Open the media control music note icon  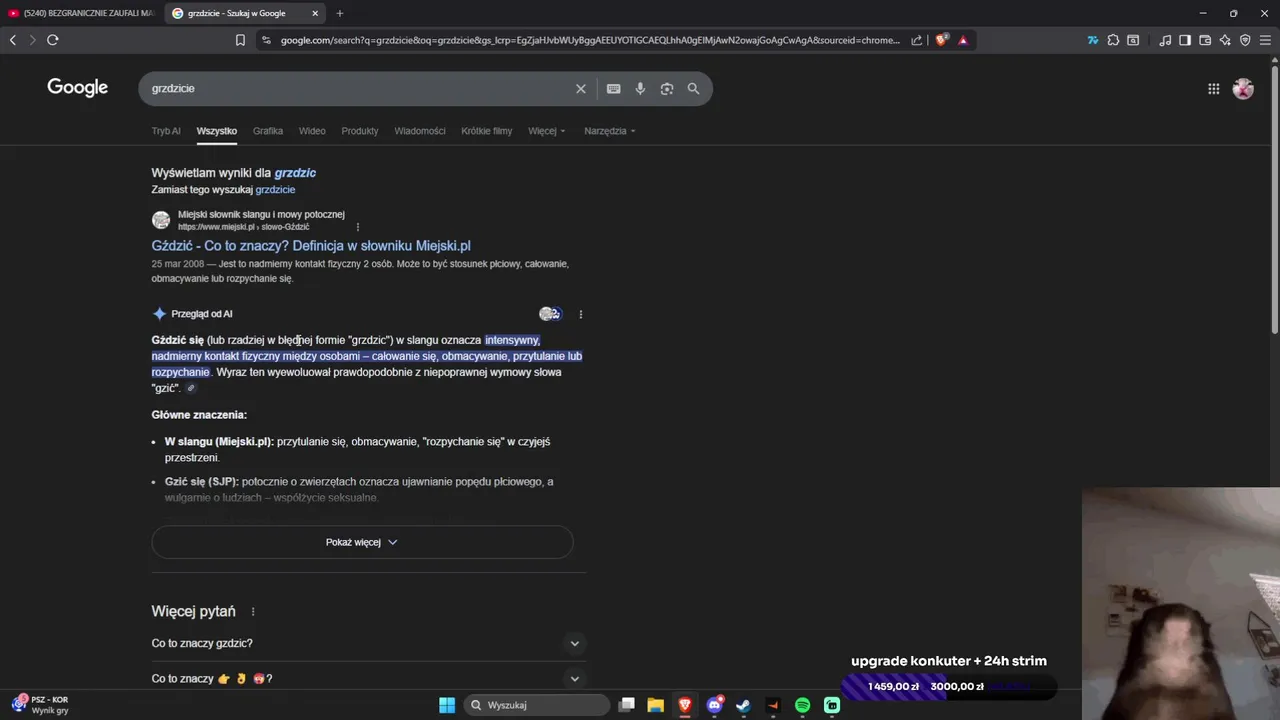(x=1165, y=40)
